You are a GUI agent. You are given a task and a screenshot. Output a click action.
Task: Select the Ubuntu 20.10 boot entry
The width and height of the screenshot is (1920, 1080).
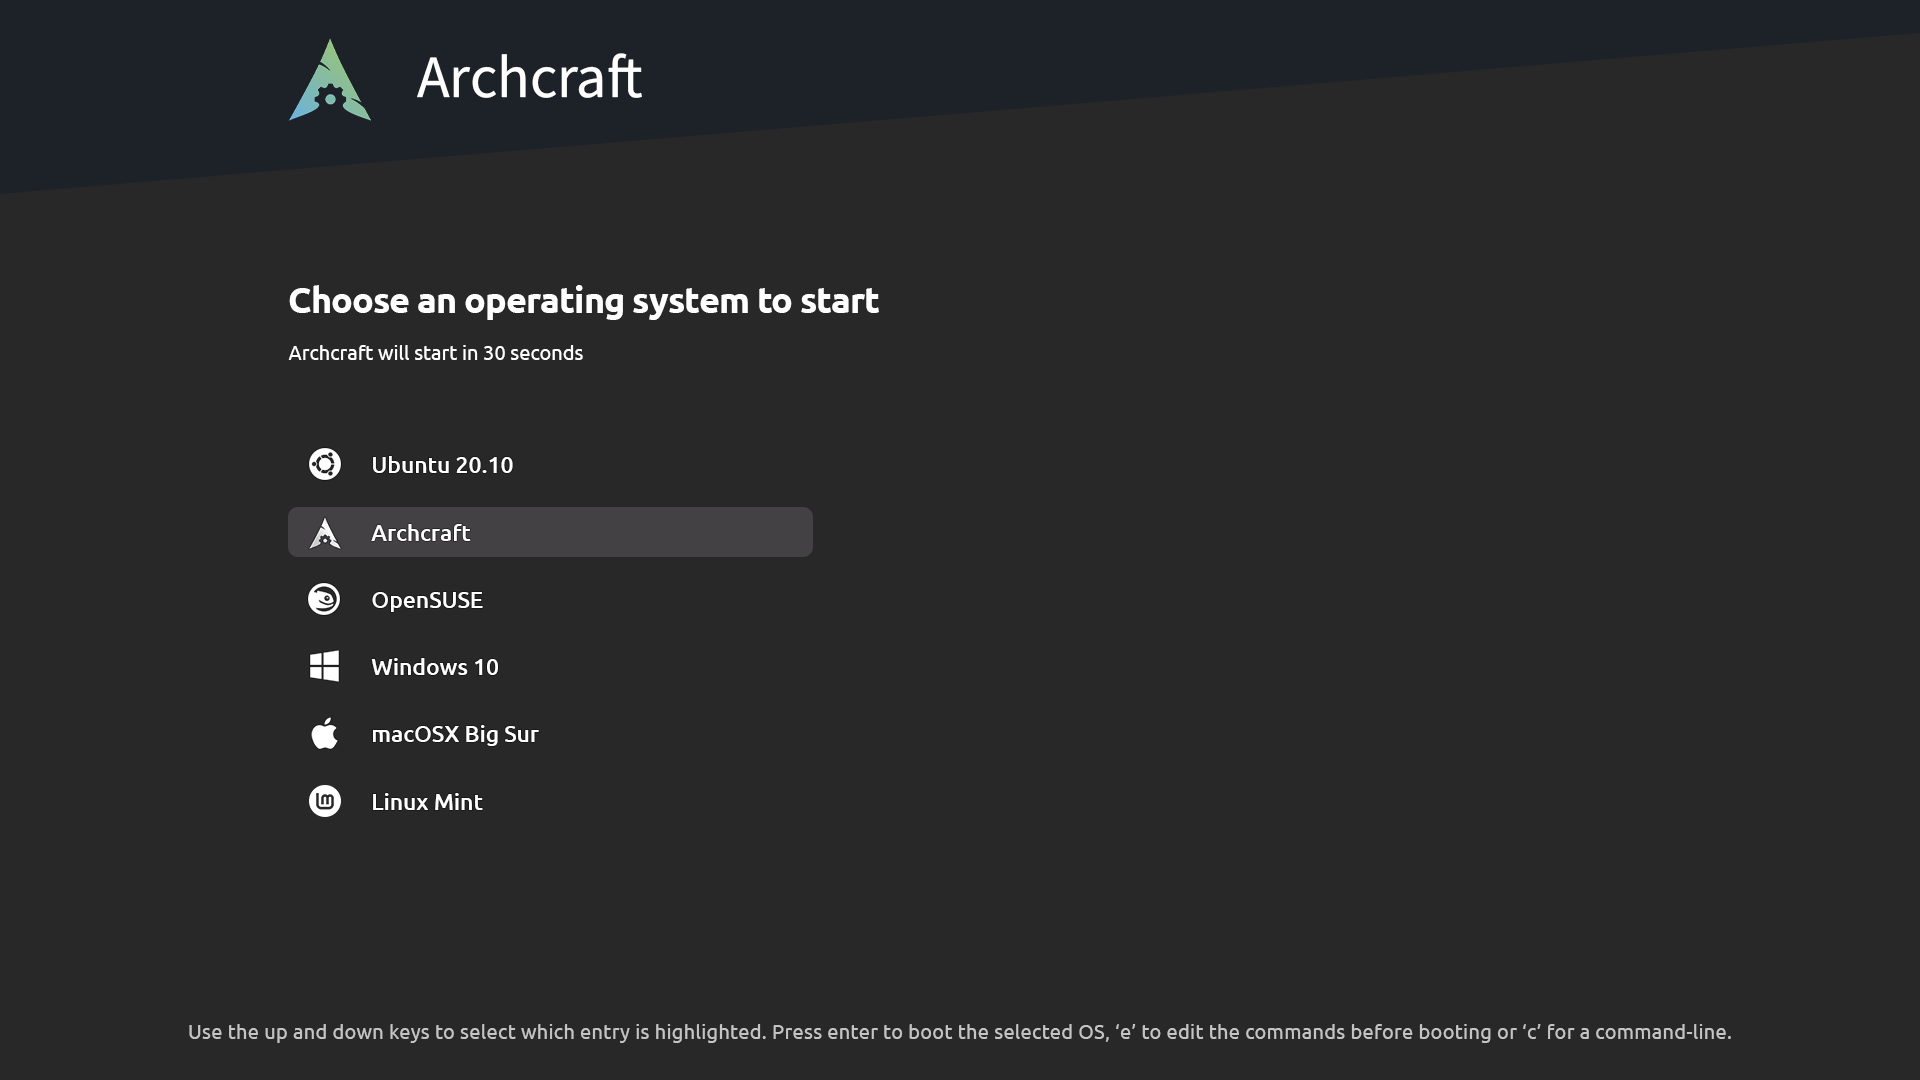[550, 465]
